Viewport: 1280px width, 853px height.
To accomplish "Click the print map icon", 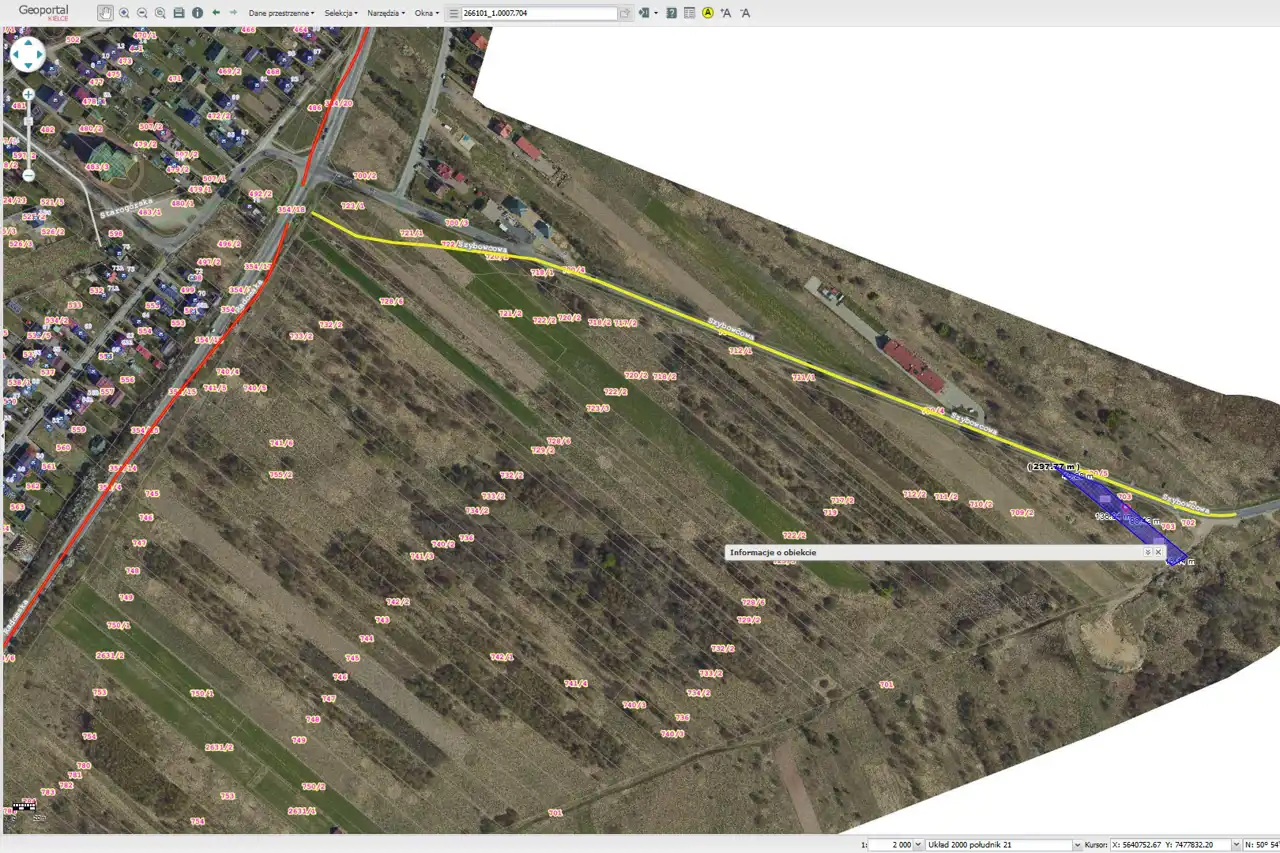I will point(179,13).
